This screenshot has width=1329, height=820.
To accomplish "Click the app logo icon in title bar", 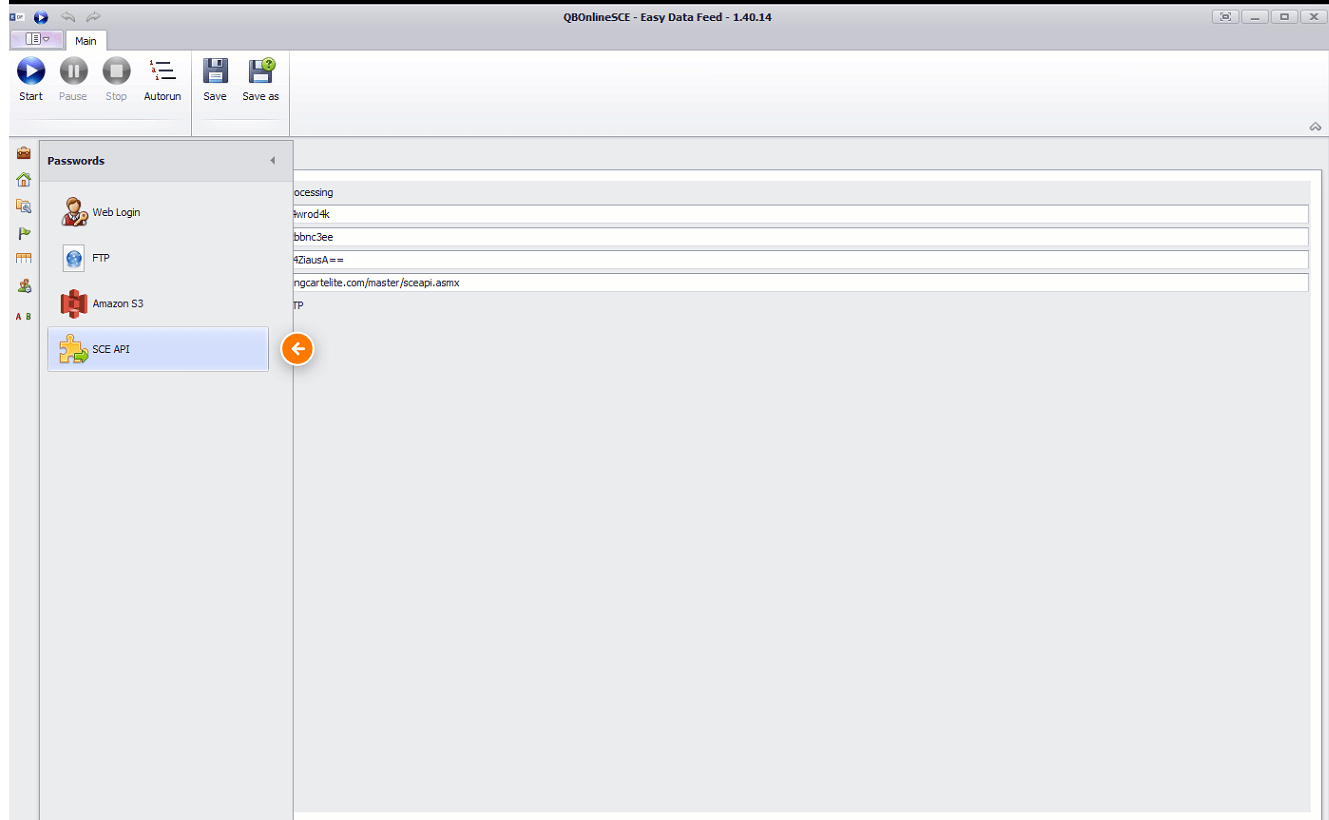I will click(16, 17).
